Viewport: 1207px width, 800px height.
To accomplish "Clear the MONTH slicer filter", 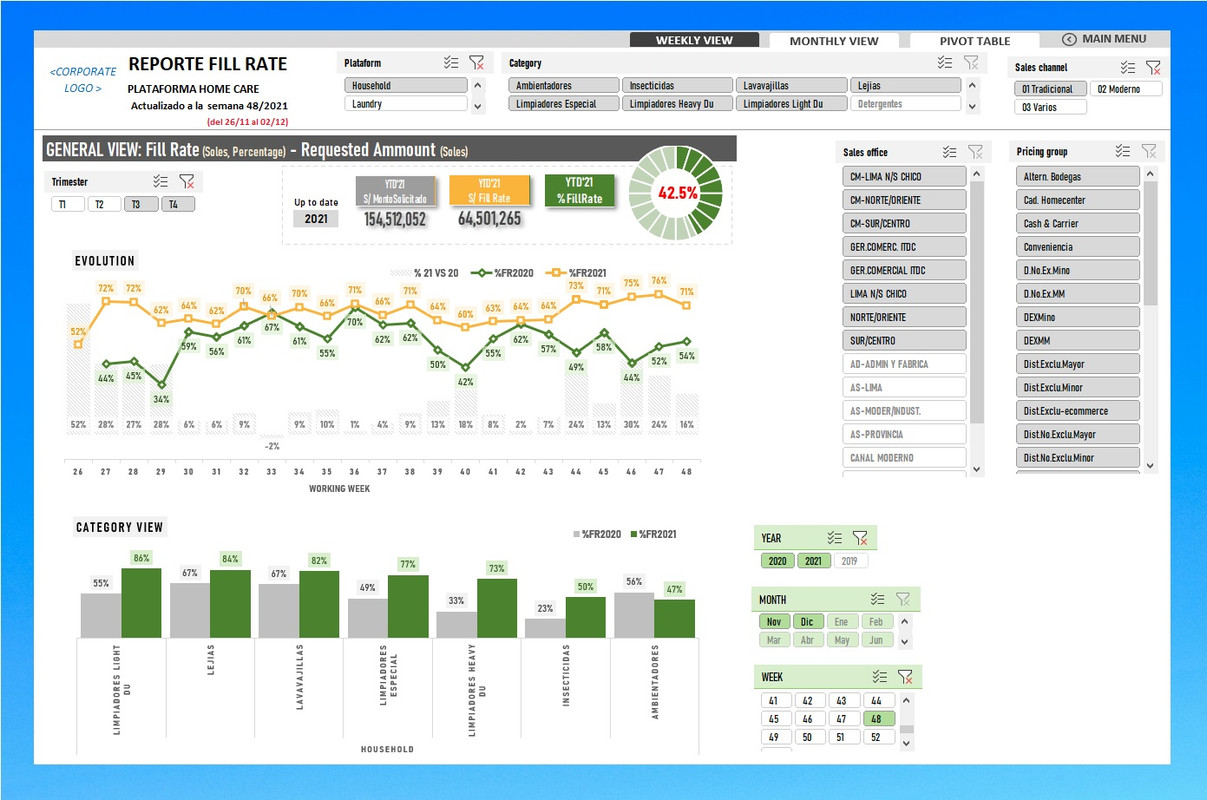I will [x=903, y=599].
